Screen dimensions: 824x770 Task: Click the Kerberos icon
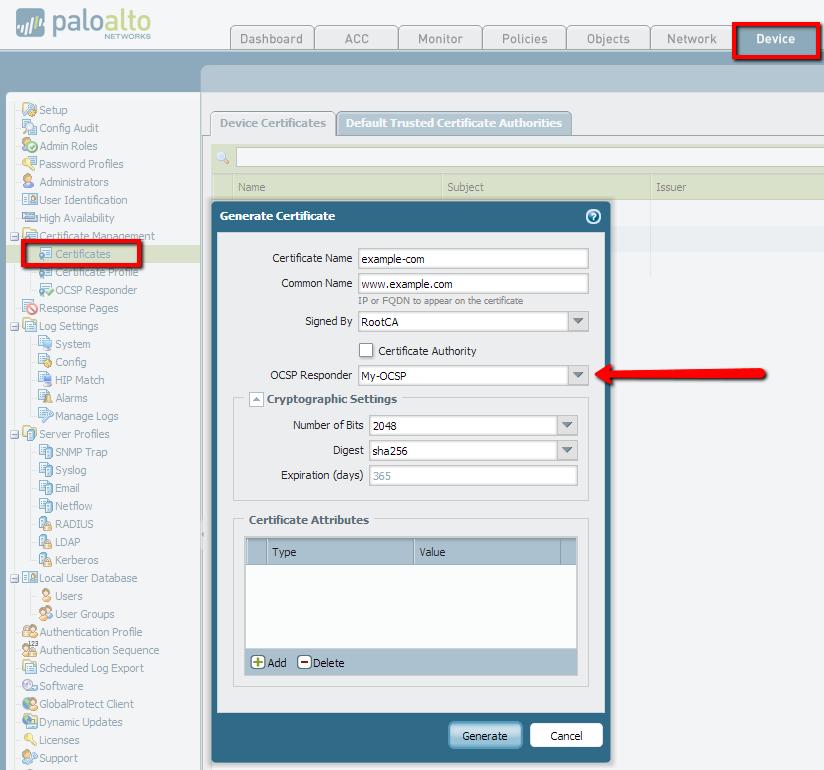(x=46, y=559)
